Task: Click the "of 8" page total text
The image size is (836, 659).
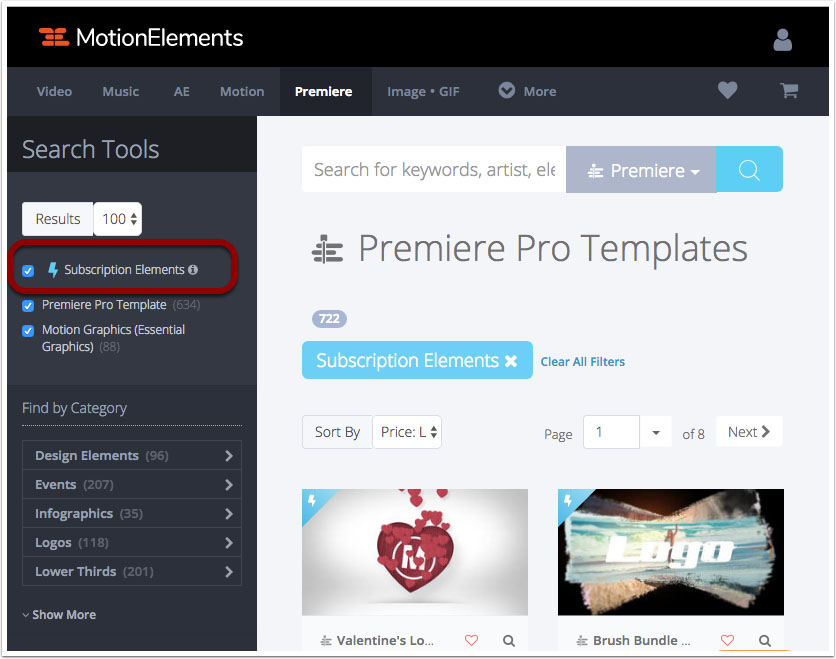Action: 693,434
